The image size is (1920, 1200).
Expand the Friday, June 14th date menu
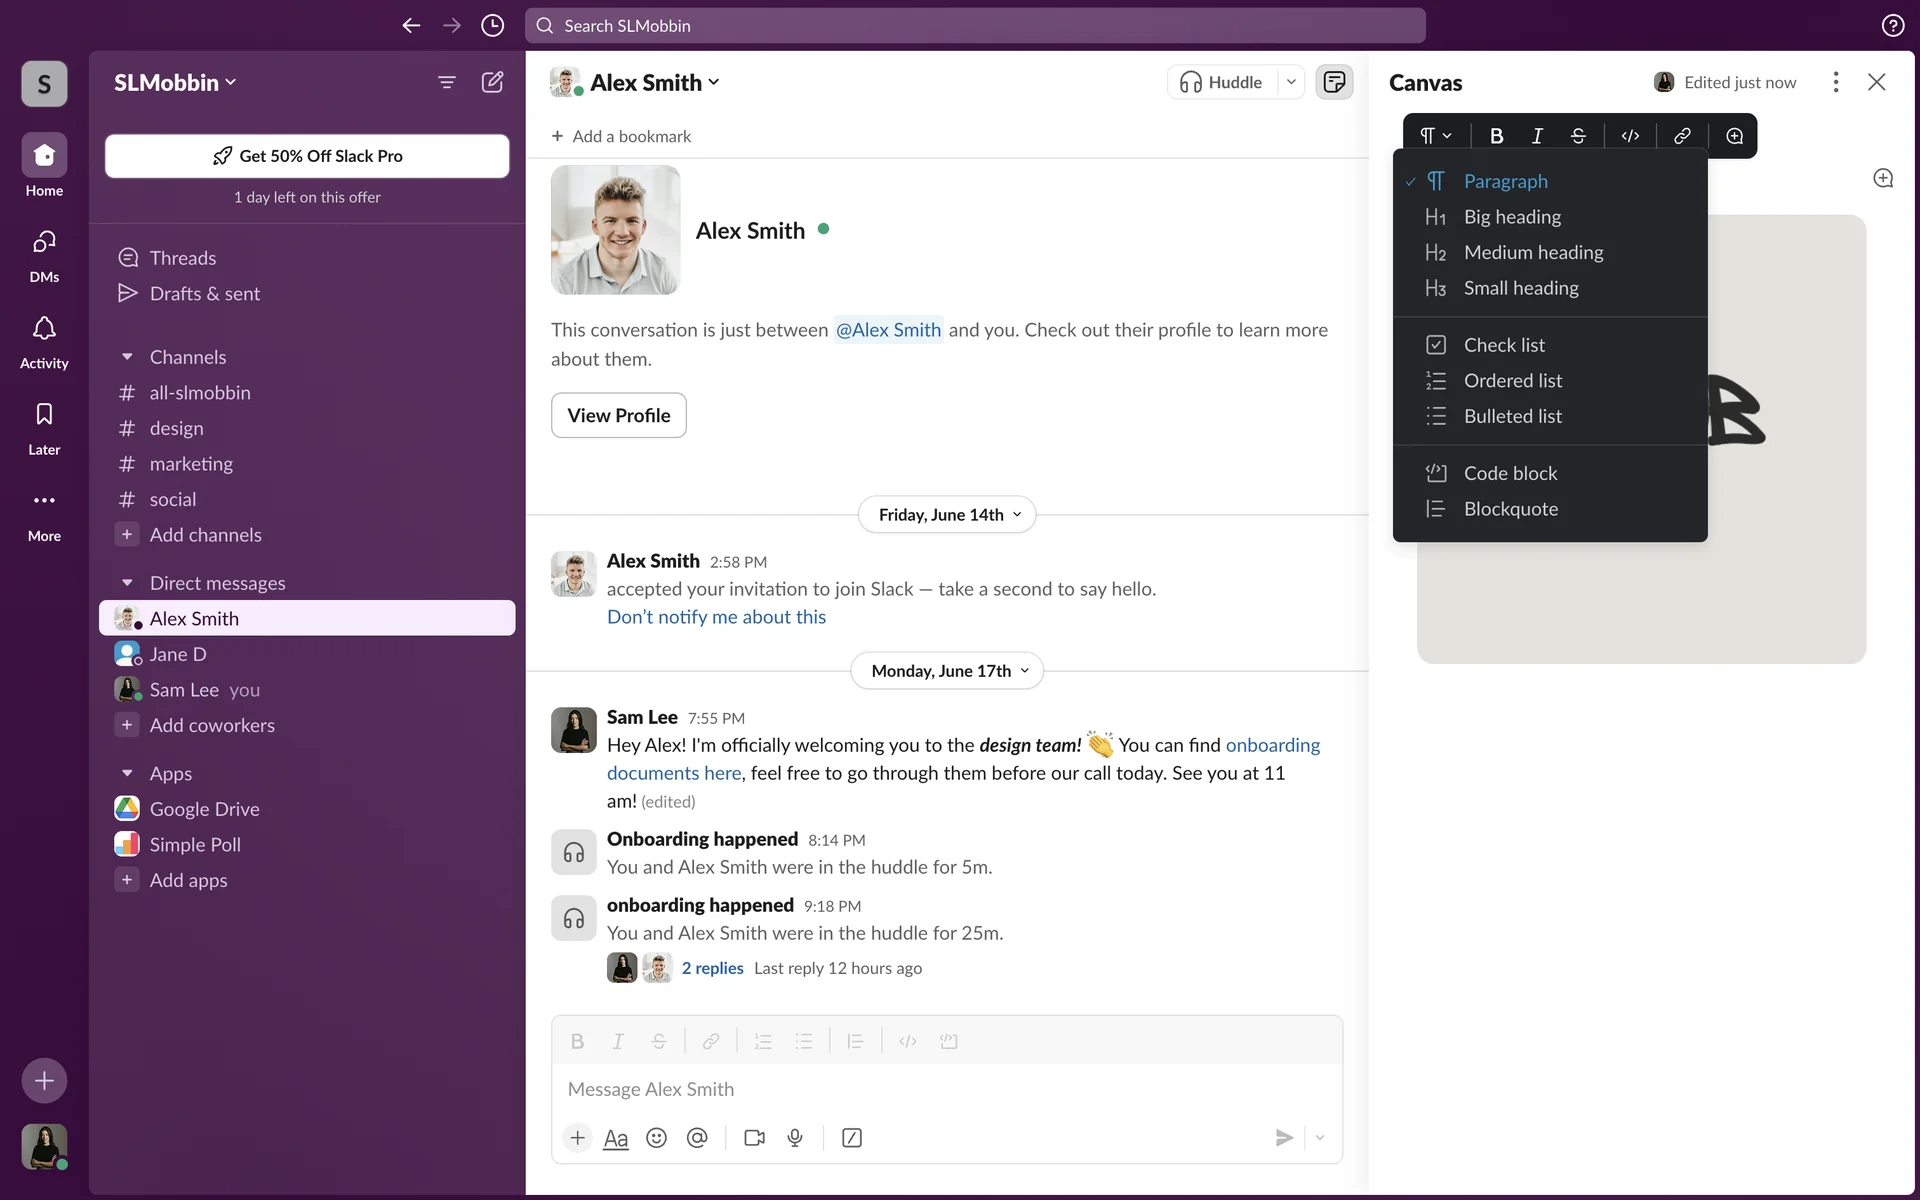point(947,515)
